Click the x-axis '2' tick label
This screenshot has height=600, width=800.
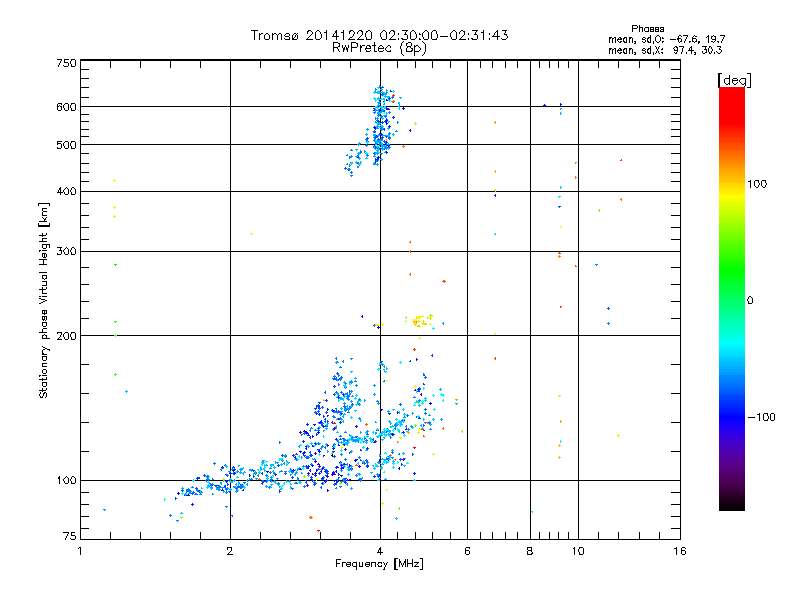click(230, 551)
